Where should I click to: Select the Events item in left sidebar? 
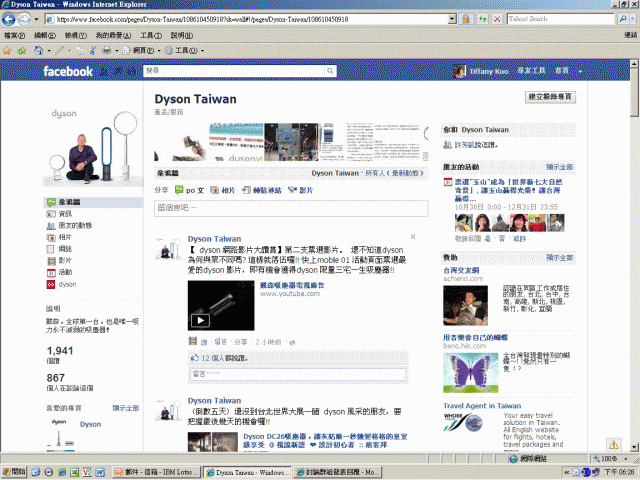pos(65,272)
